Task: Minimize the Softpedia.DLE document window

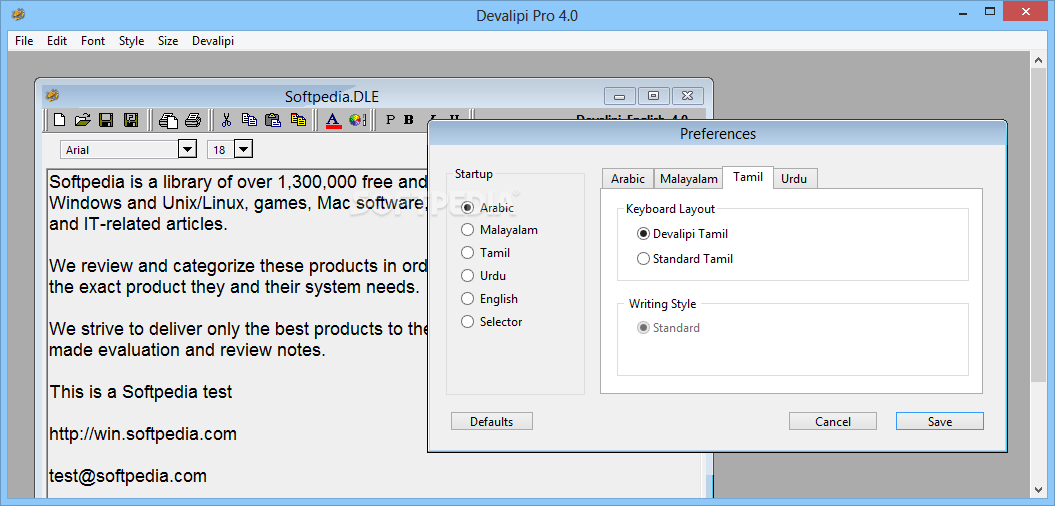Action: point(620,96)
